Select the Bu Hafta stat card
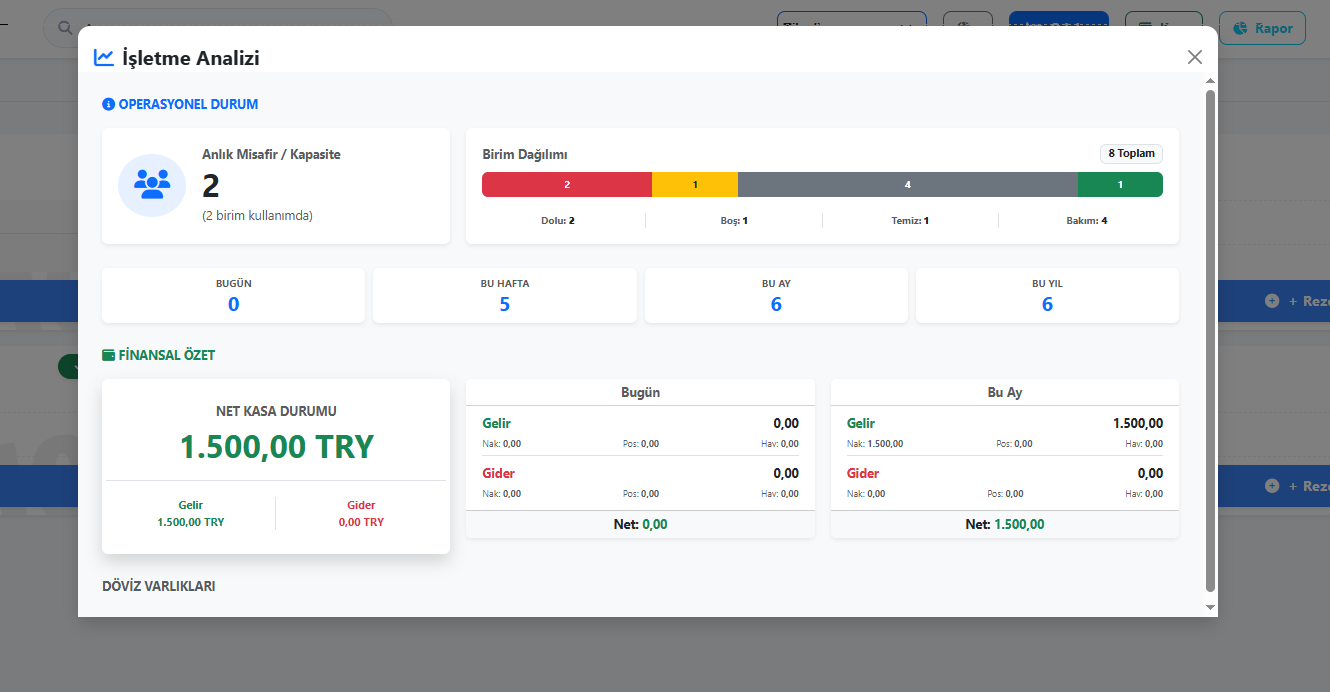The width and height of the screenshot is (1330, 692). 504,295
